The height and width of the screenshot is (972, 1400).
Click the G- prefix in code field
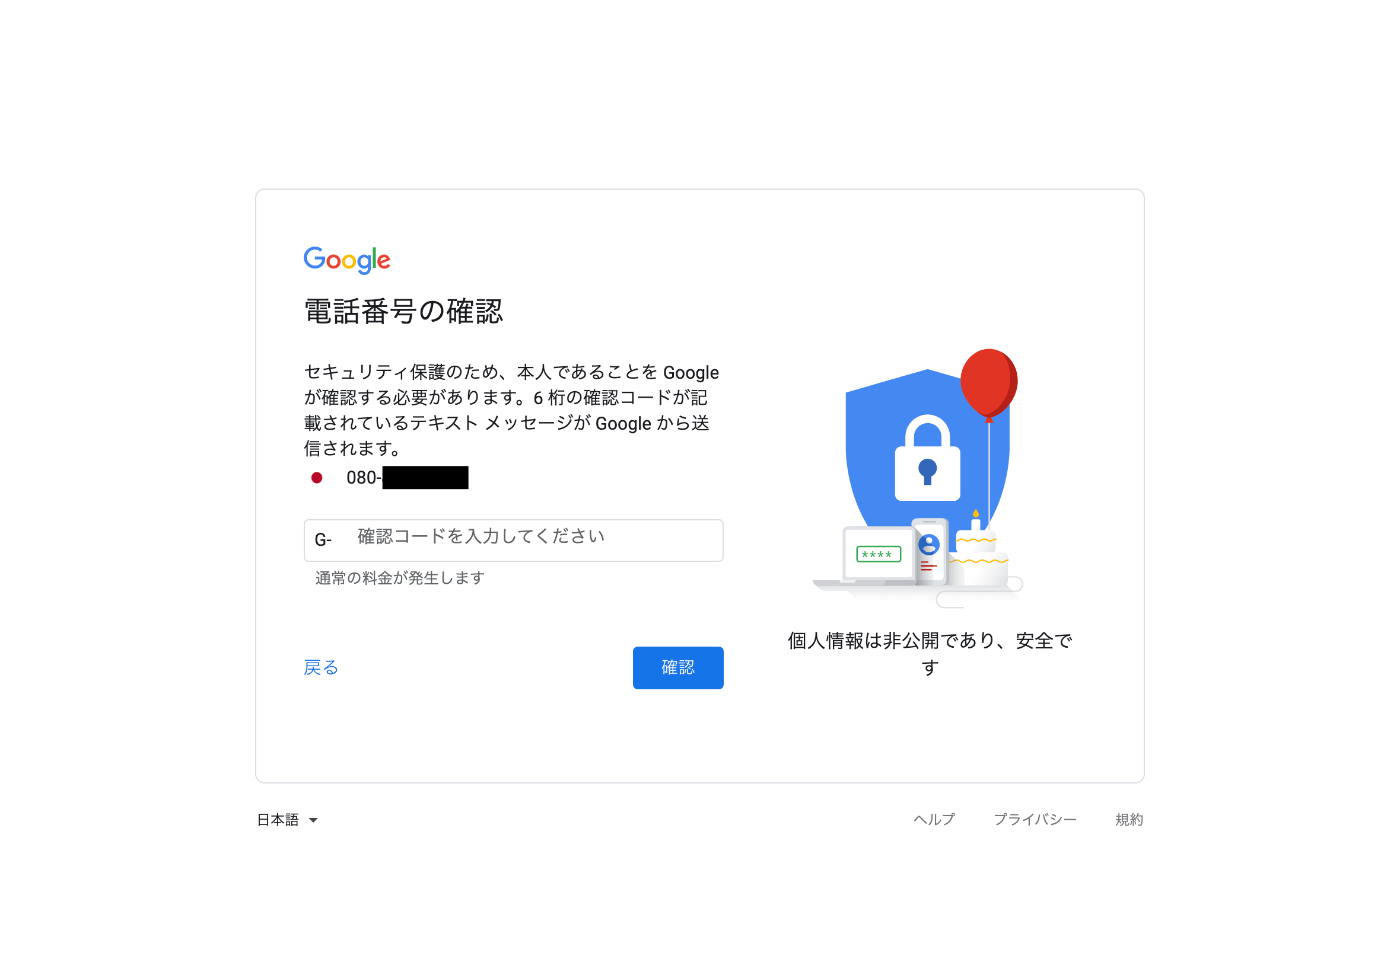[x=323, y=540]
